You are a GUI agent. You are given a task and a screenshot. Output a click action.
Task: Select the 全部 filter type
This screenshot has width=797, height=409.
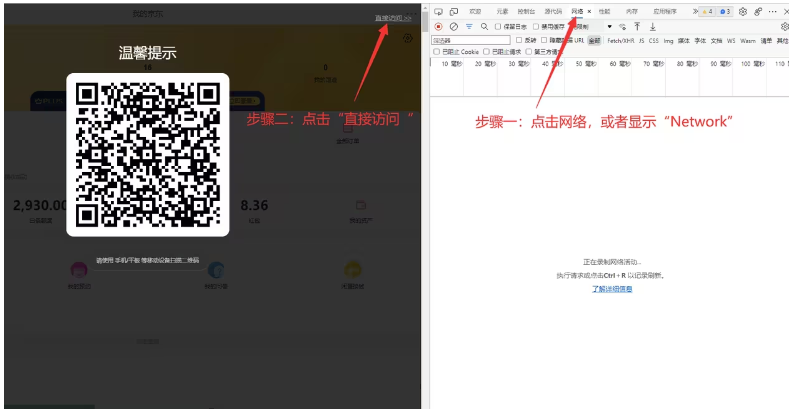(594, 41)
